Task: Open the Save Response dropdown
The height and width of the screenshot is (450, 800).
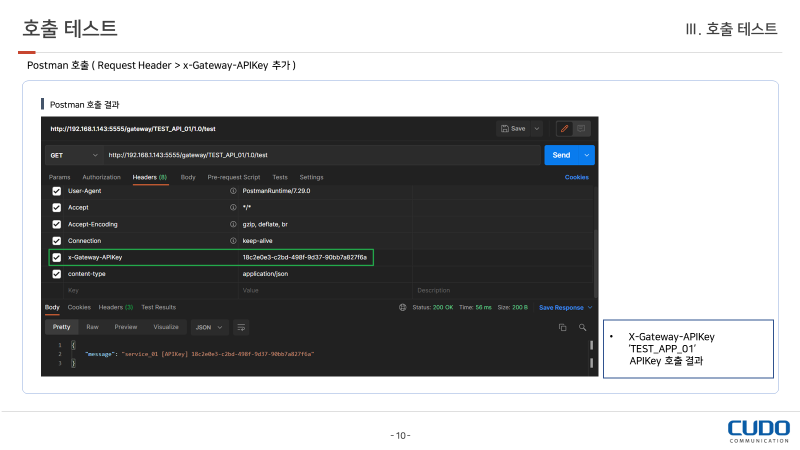Action: click(x=566, y=307)
